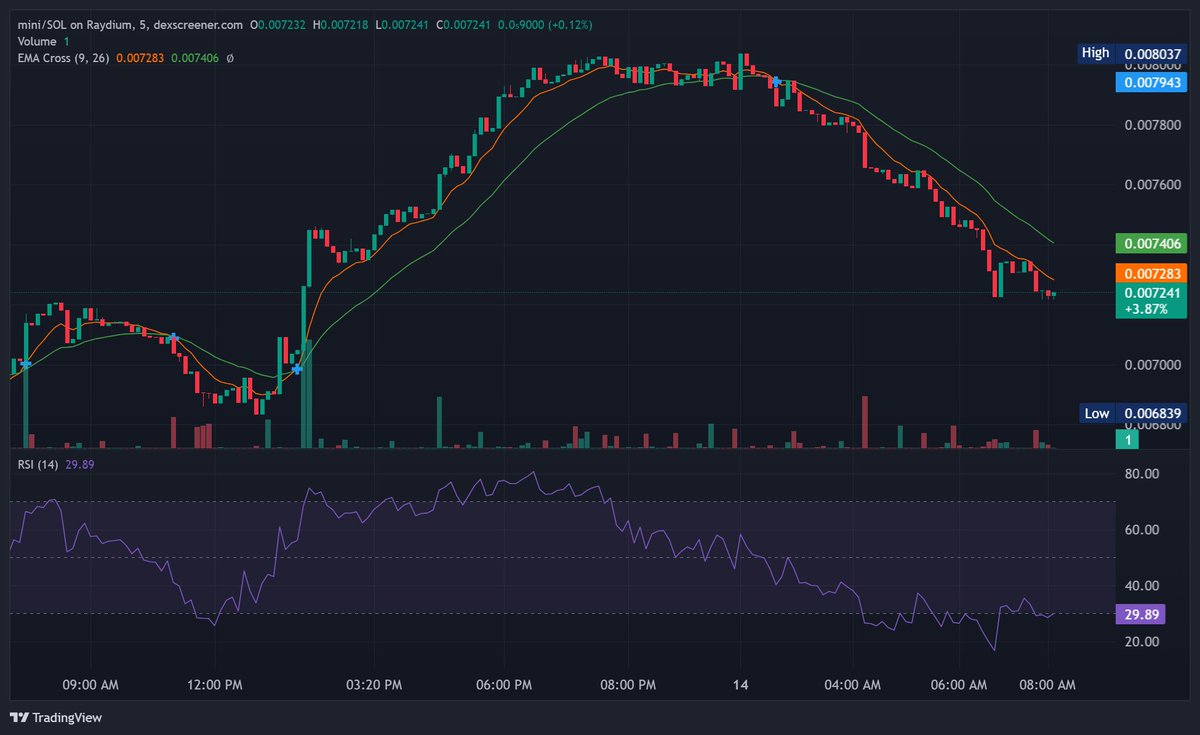Select the green 0.007406 EMA price tag
Image resolution: width=1200 pixels, height=735 pixels.
[1151, 243]
